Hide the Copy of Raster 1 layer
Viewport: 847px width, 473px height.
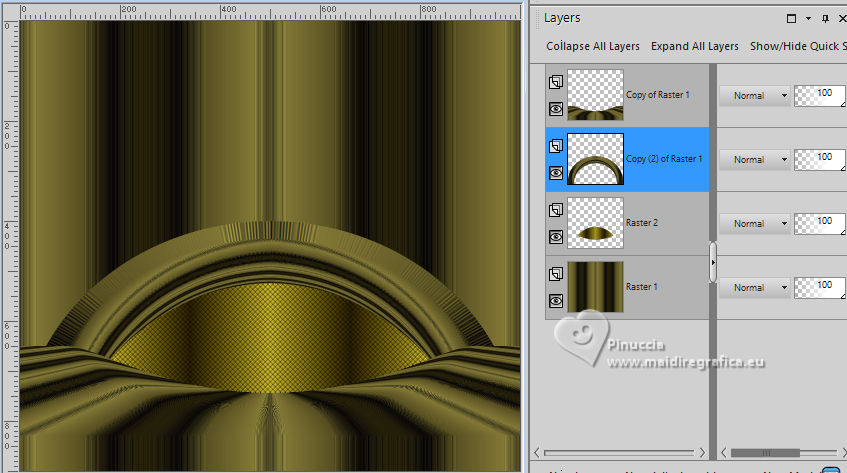click(x=556, y=109)
